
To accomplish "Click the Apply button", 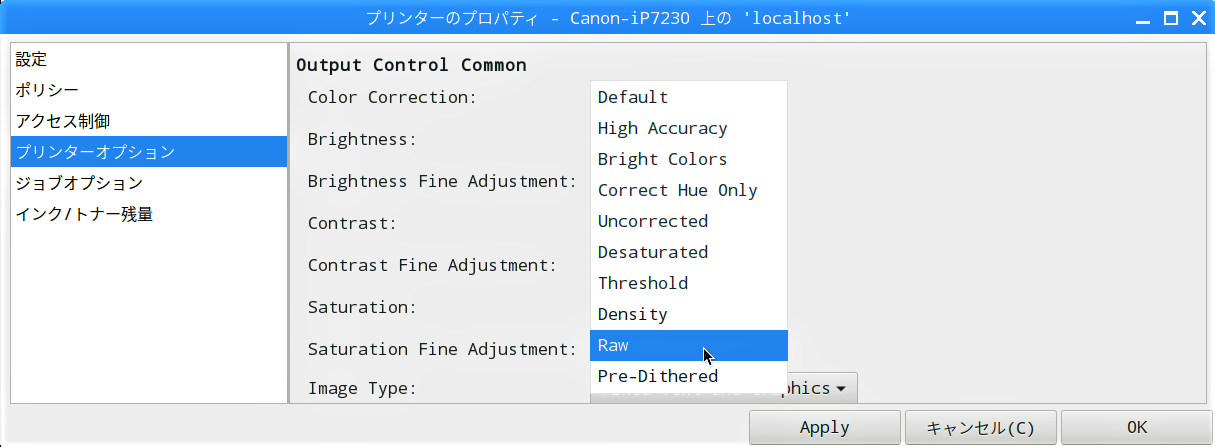I will coord(825,427).
